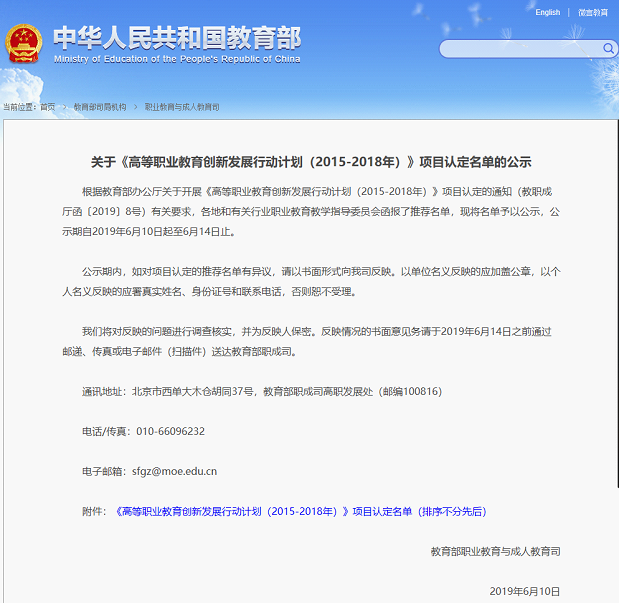Viewport: 619px width, 603px height.
Task: Click the article headline about 项目认定名单的公示
Action: [310, 161]
